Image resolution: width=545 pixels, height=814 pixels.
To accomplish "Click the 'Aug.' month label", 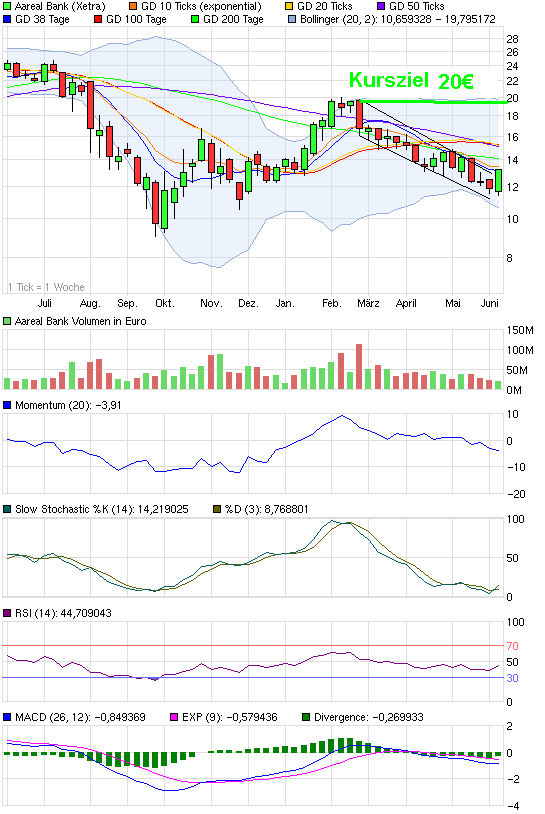I will [90, 303].
